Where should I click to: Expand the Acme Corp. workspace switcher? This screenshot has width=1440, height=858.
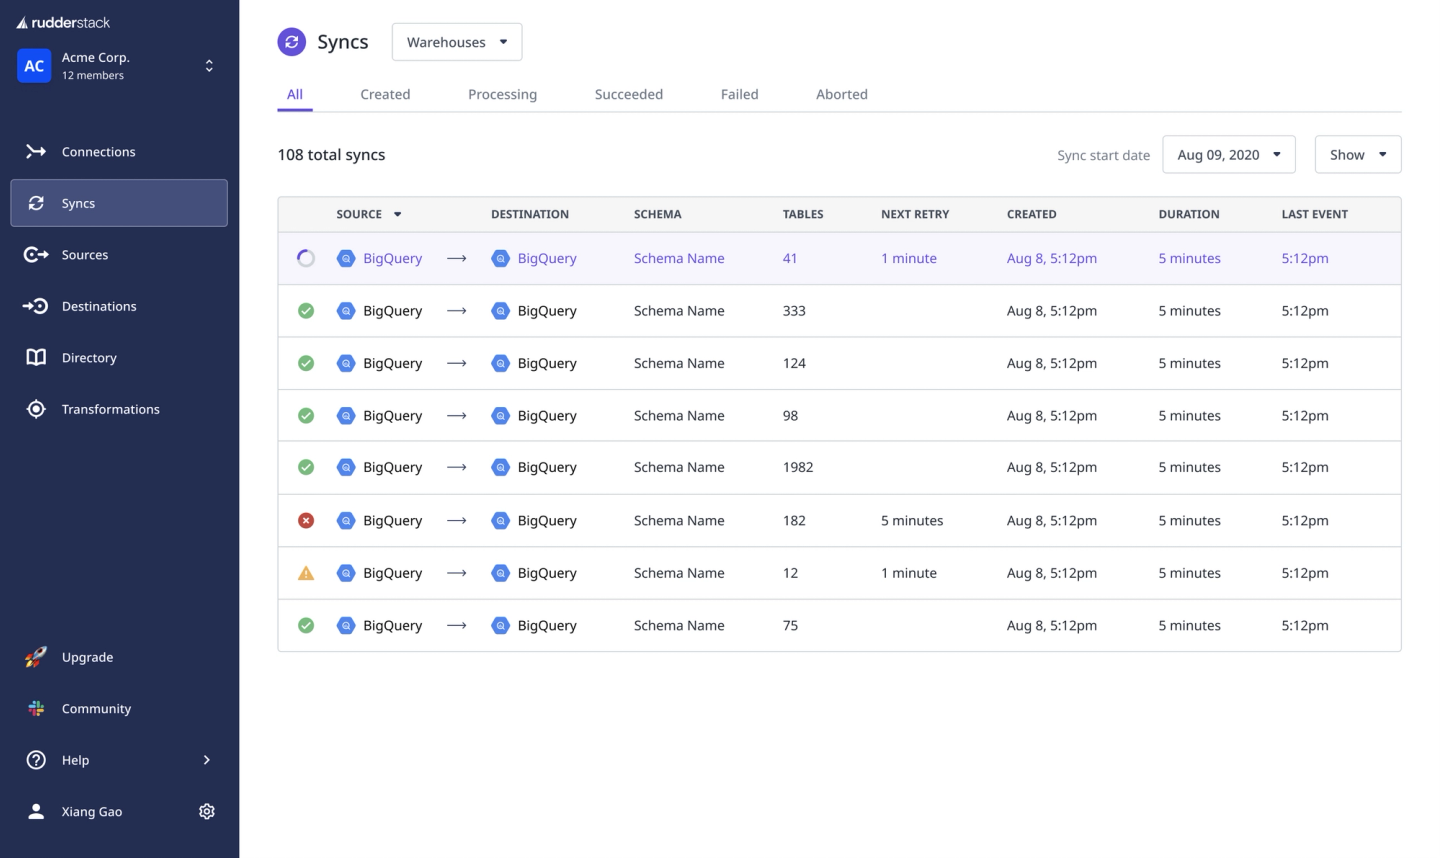coord(209,66)
